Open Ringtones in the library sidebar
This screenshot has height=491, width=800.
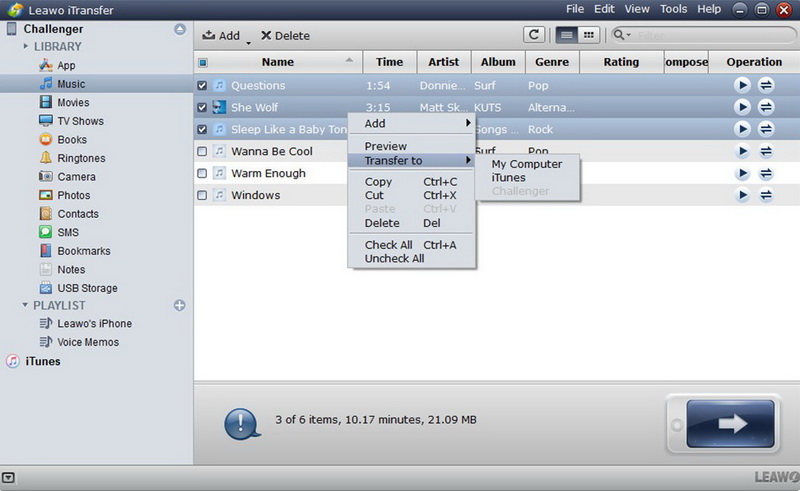[x=80, y=158]
